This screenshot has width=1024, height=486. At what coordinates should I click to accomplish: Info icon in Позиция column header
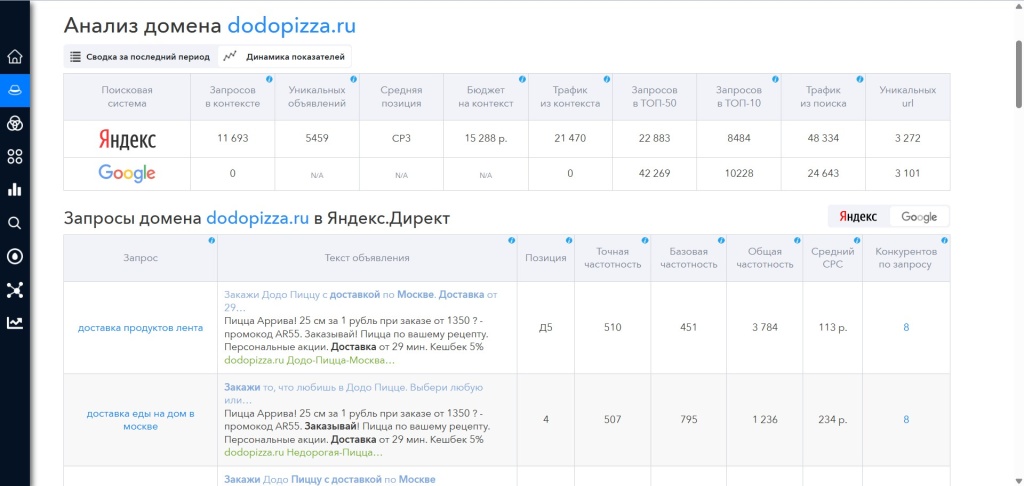(x=569, y=240)
